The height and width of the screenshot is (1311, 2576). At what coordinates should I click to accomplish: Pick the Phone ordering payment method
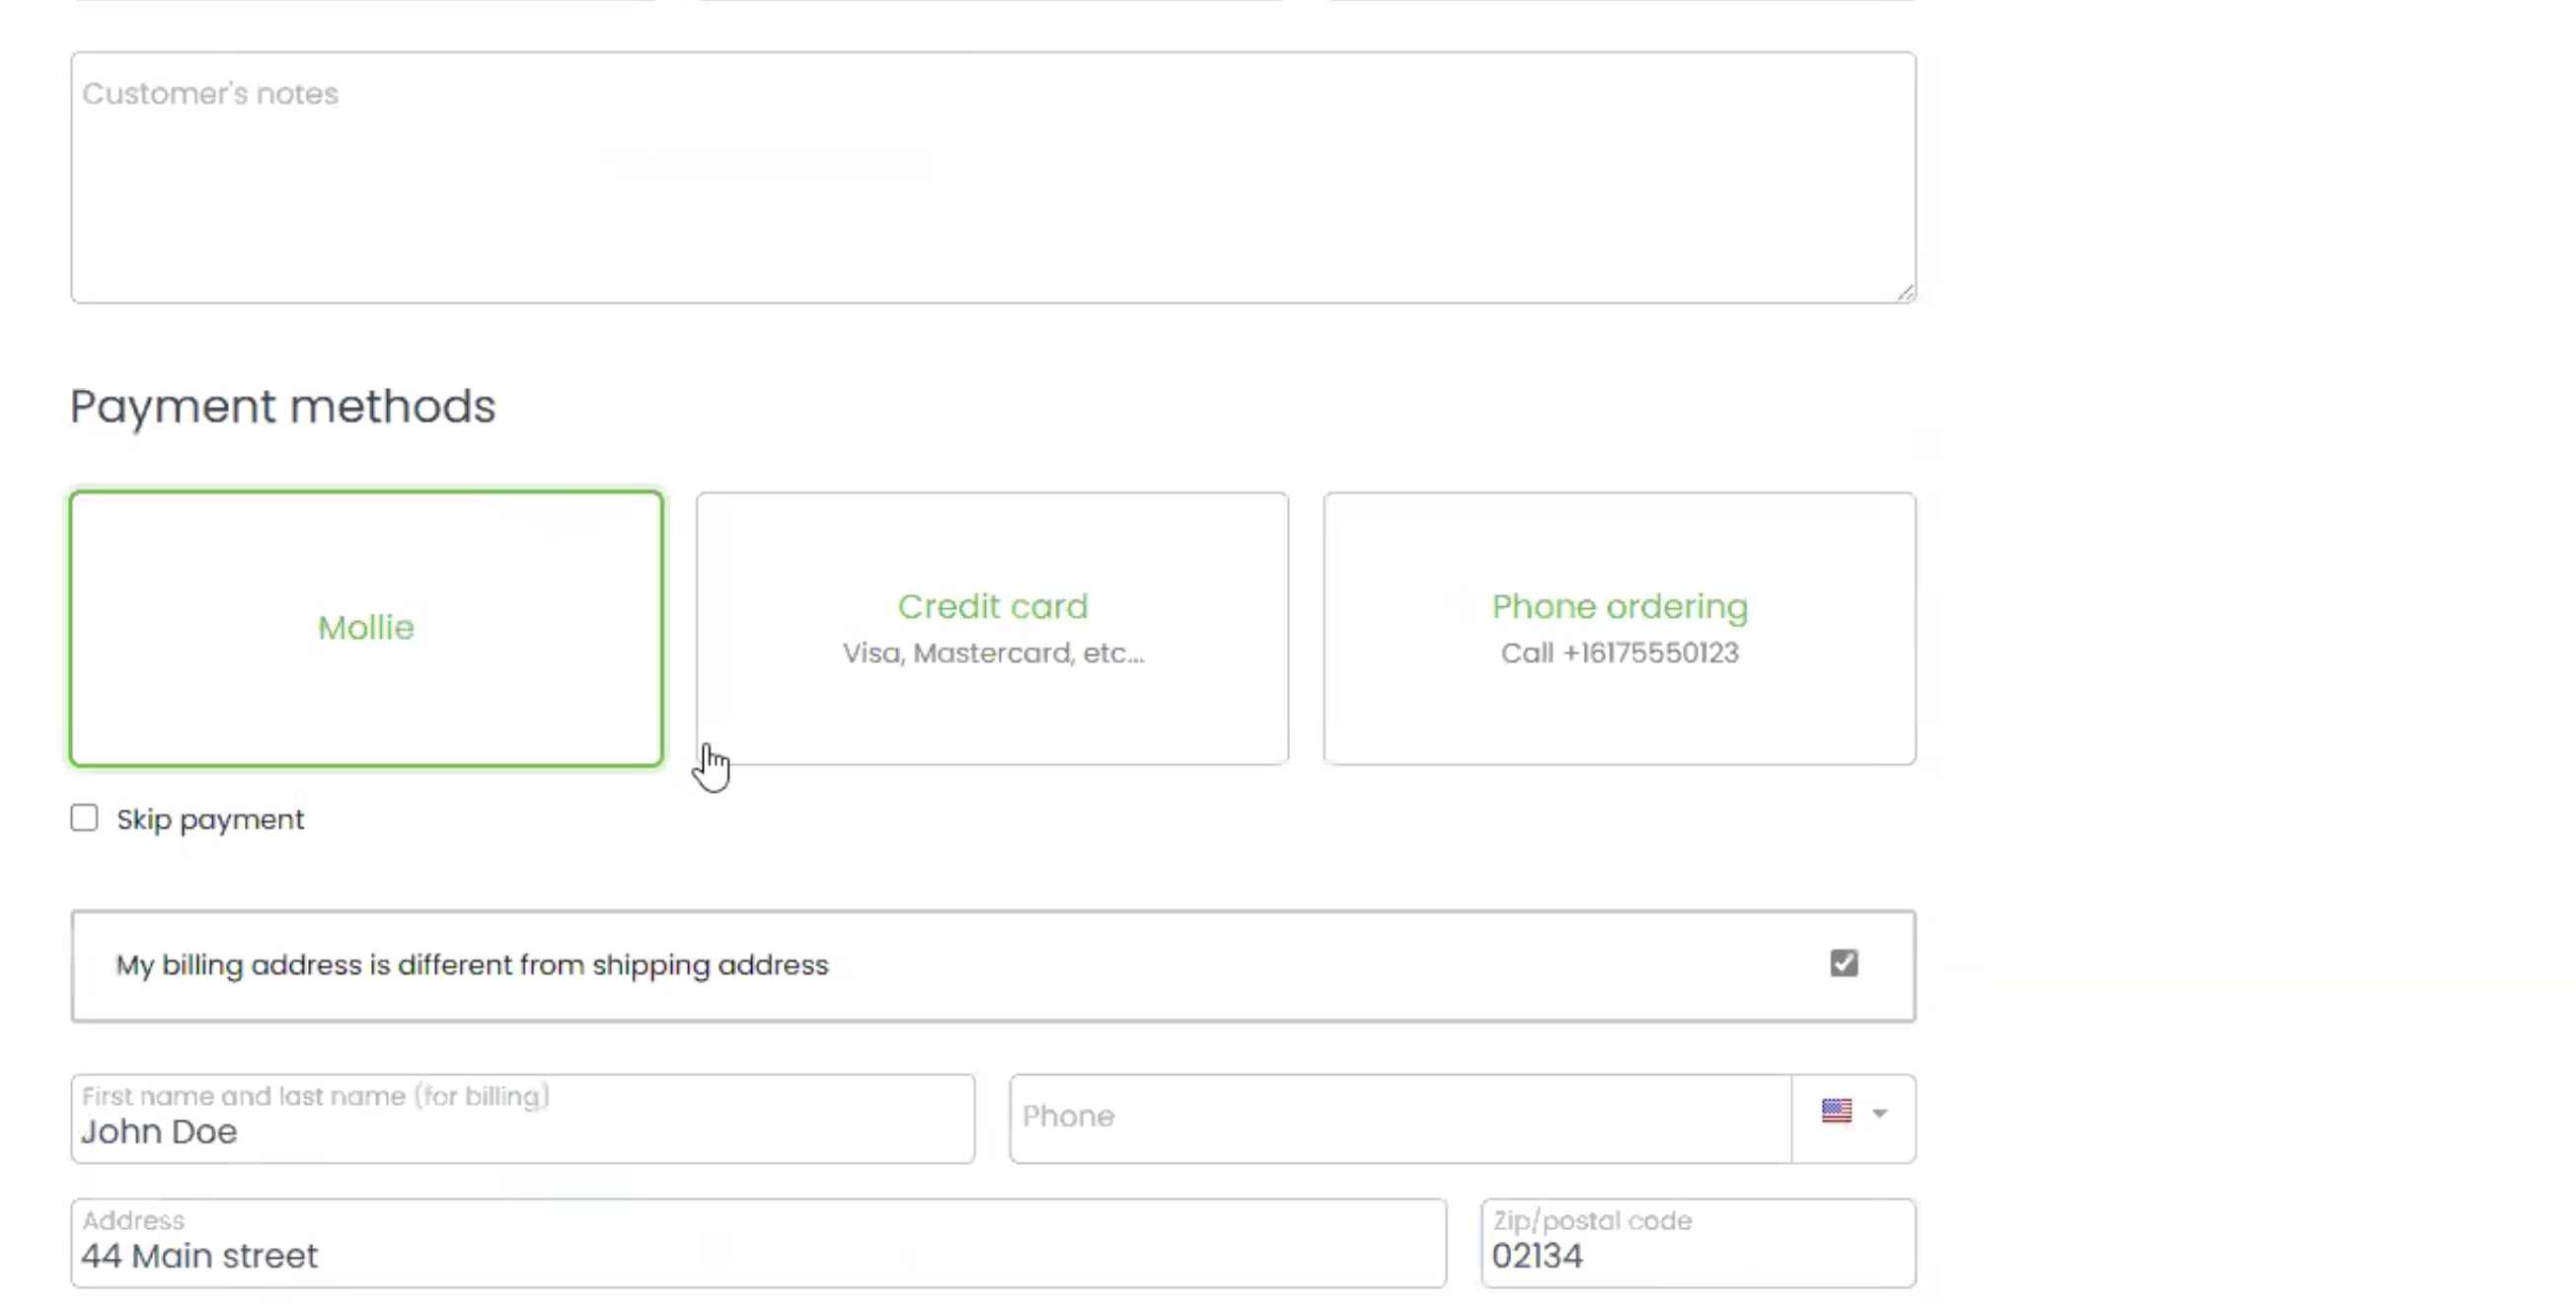1619,628
